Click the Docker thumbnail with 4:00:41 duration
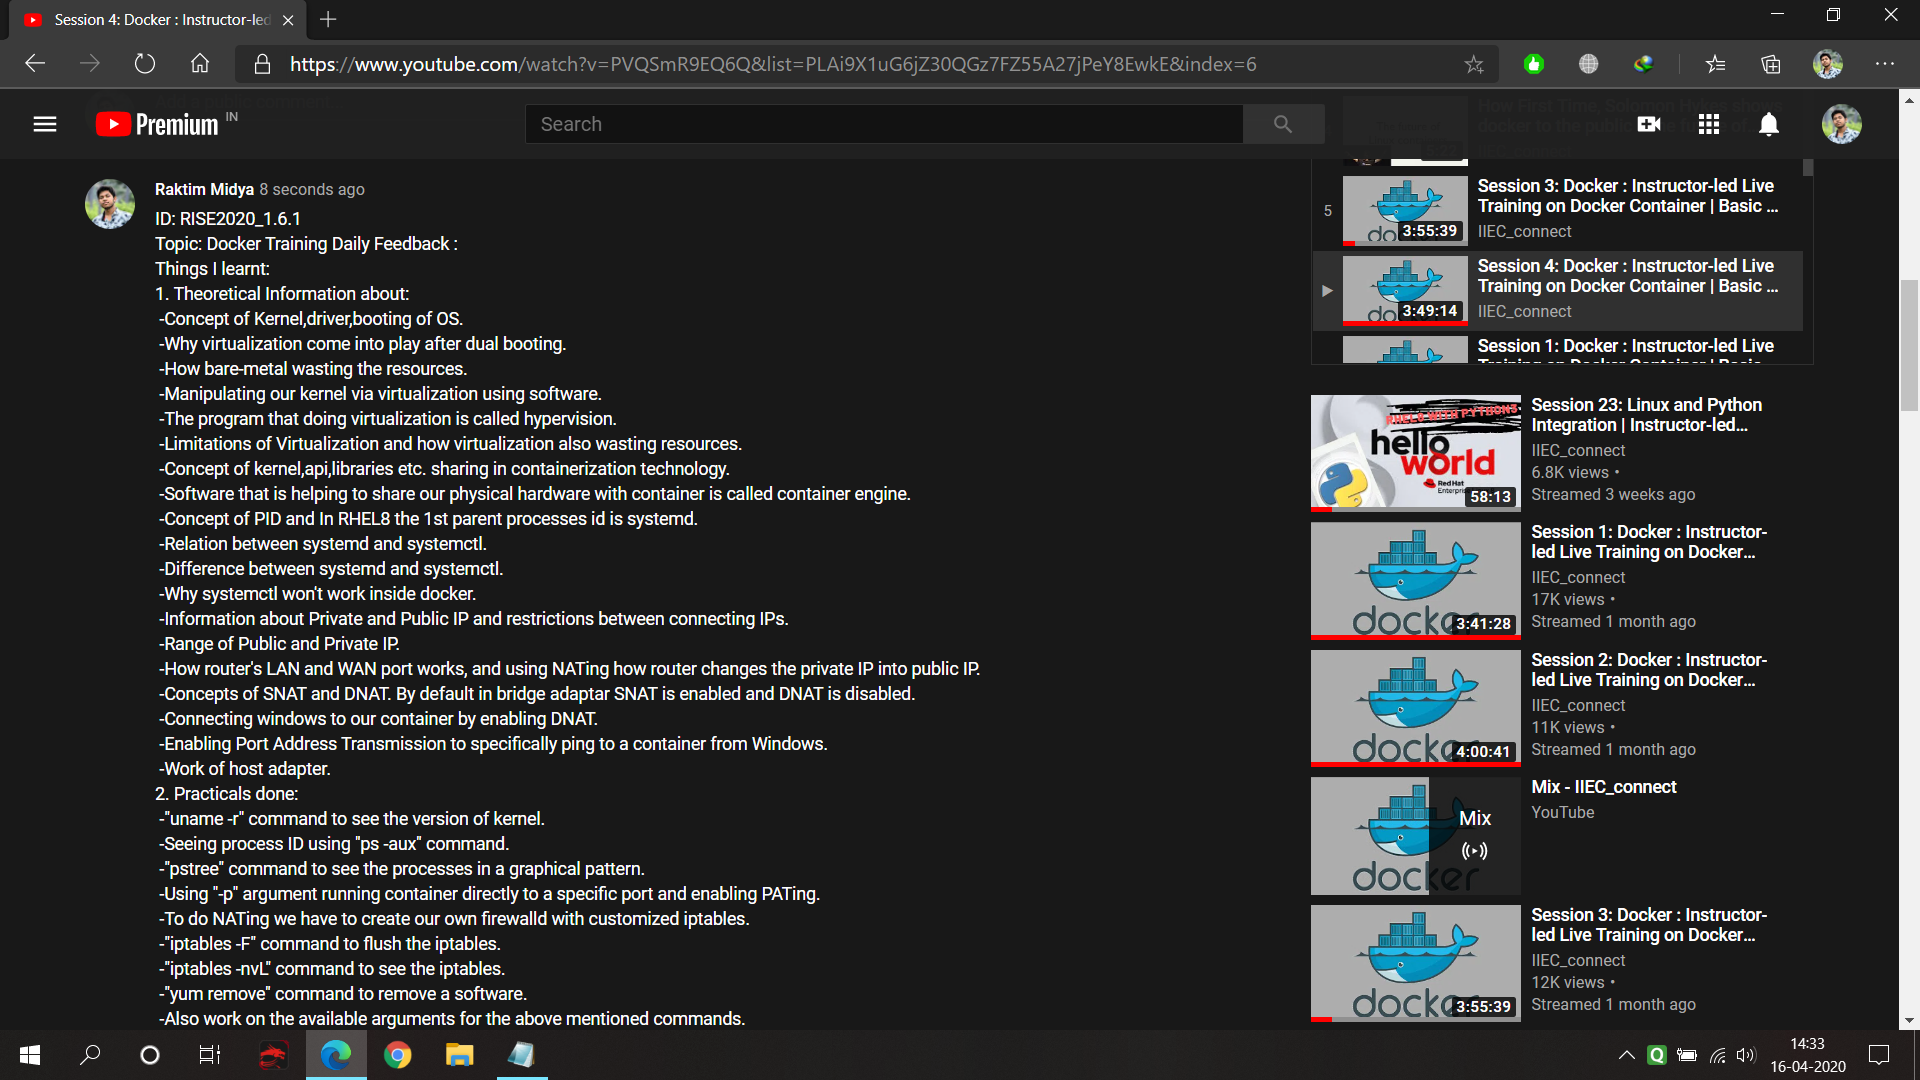Viewport: 1920px width, 1080px height. (1415, 708)
